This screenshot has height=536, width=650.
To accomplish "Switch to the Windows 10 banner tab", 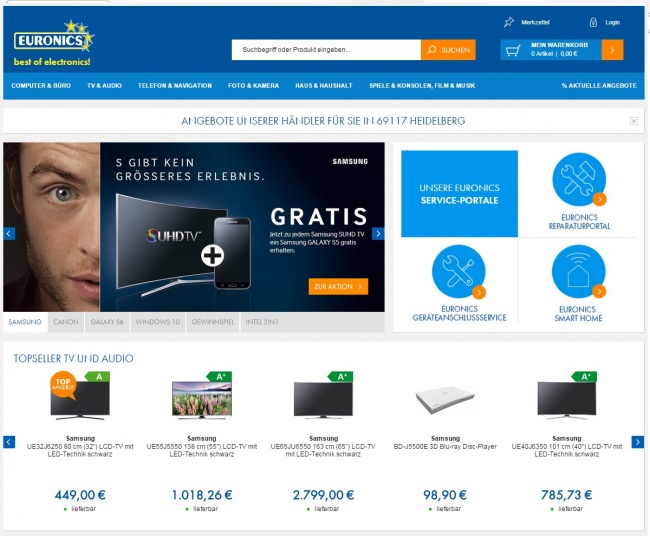I will (158, 322).
